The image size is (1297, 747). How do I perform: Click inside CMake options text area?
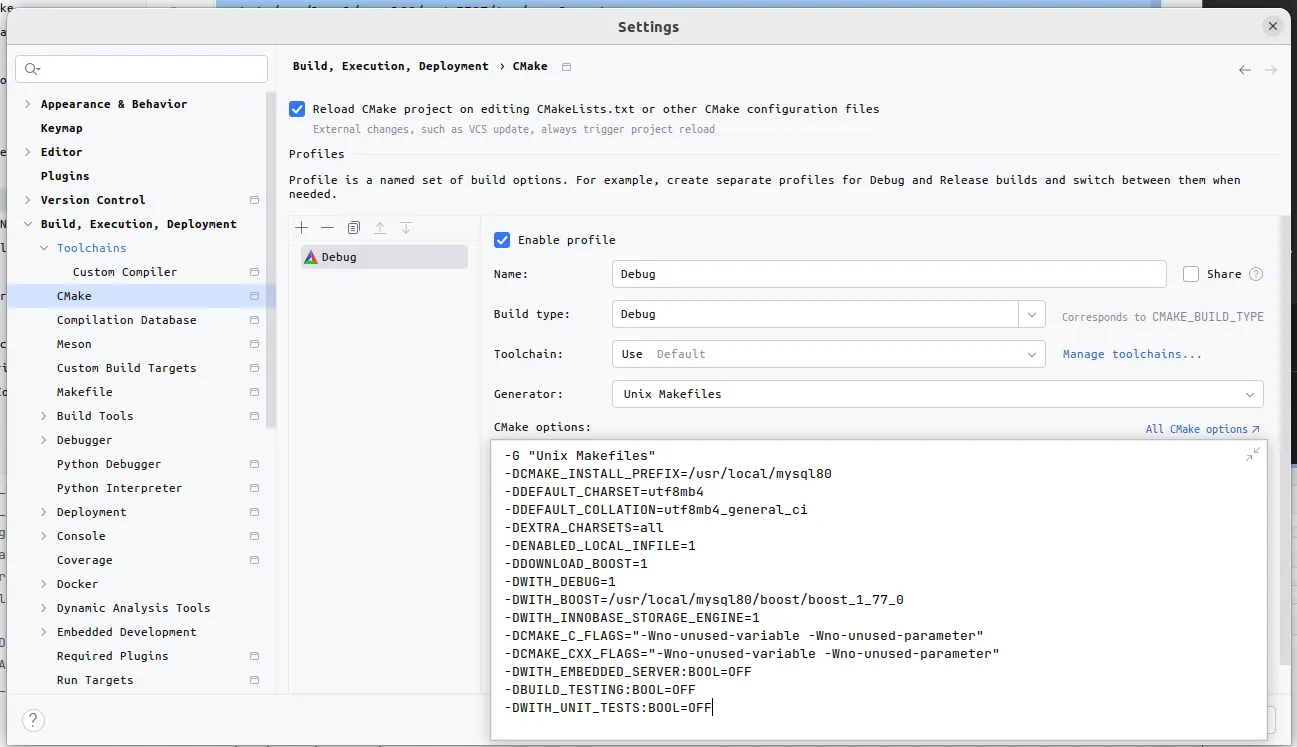(x=879, y=590)
